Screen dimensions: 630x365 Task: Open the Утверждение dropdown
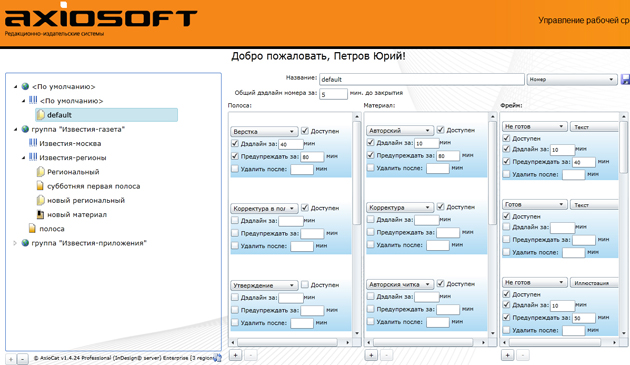[264, 285]
